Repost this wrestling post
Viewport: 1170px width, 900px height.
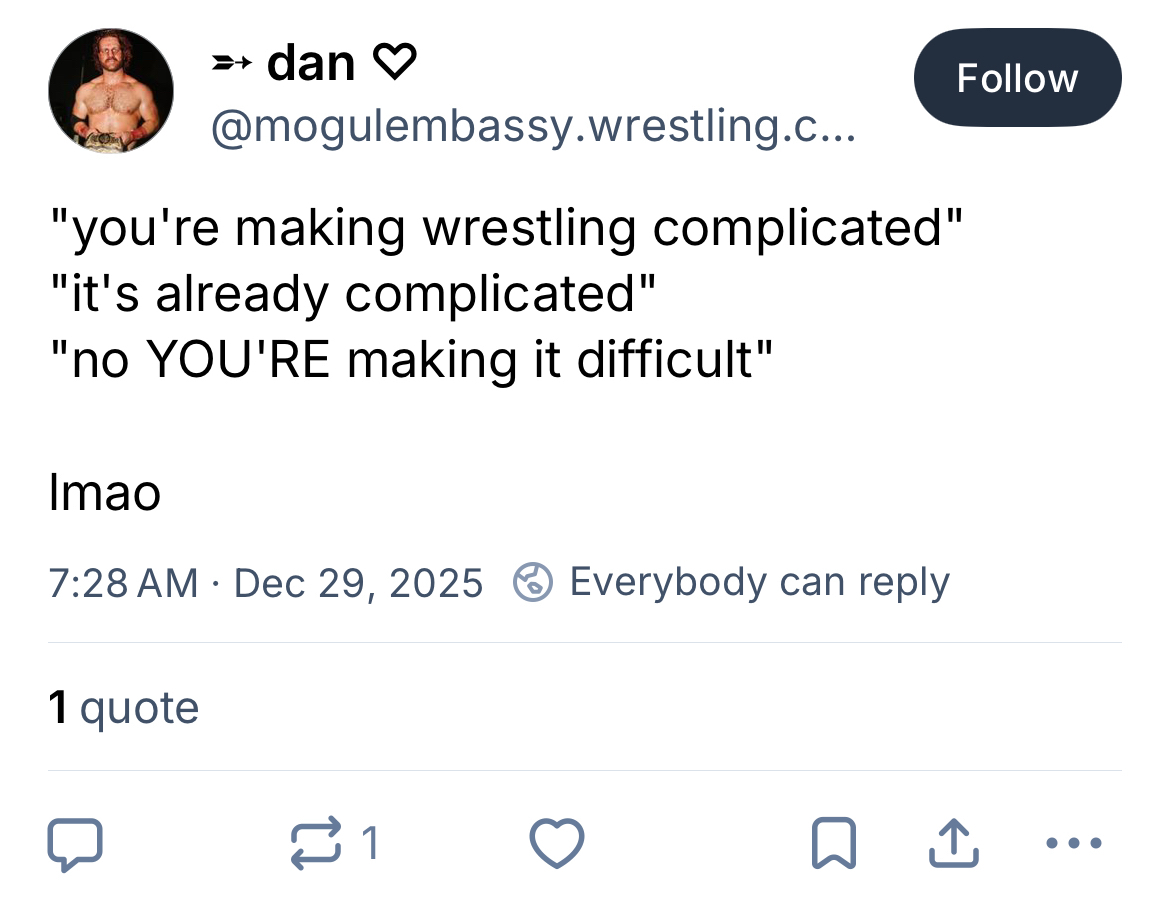point(315,843)
